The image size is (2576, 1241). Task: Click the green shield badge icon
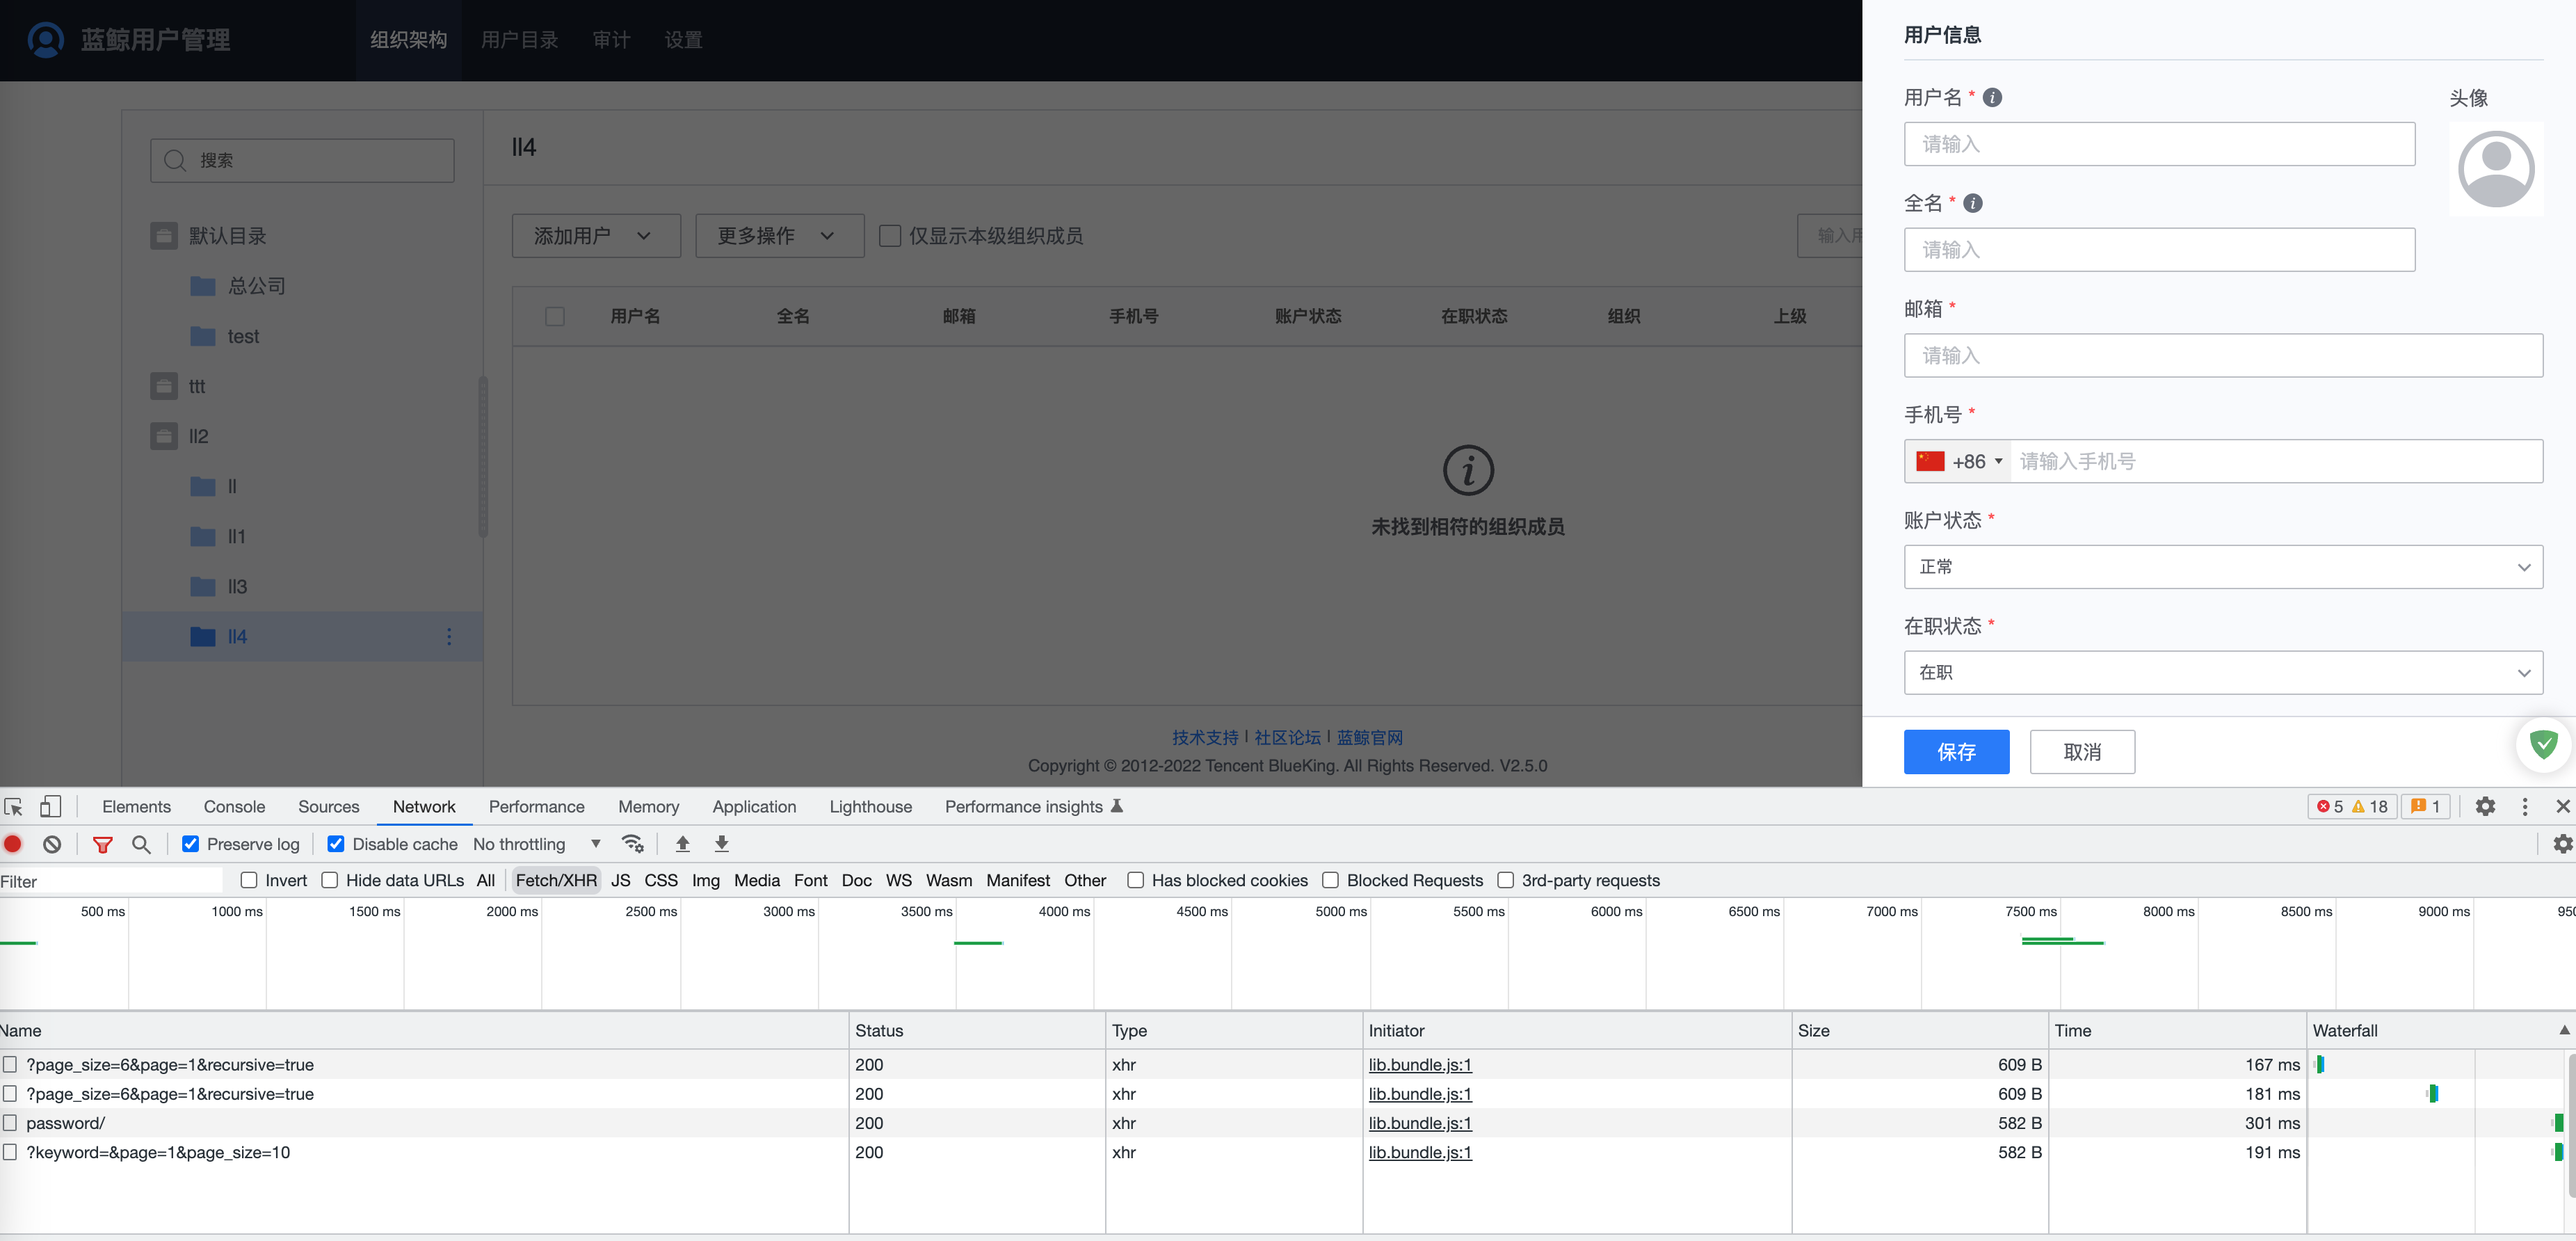click(x=2543, y=745)
